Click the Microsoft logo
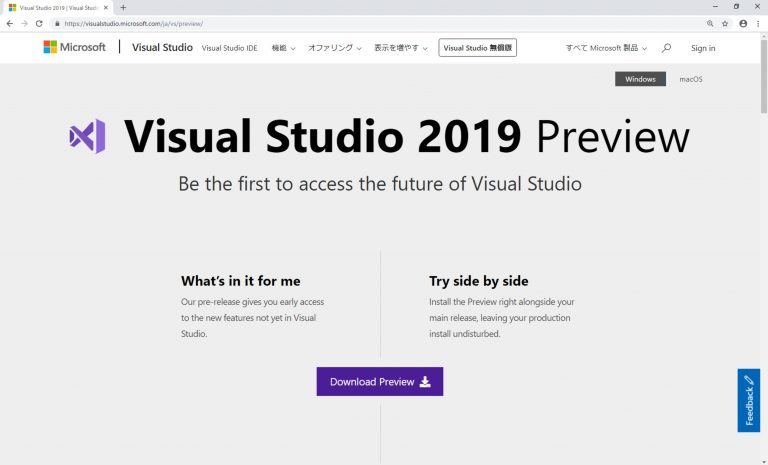The image size is (768, 465). click(74, 47)
